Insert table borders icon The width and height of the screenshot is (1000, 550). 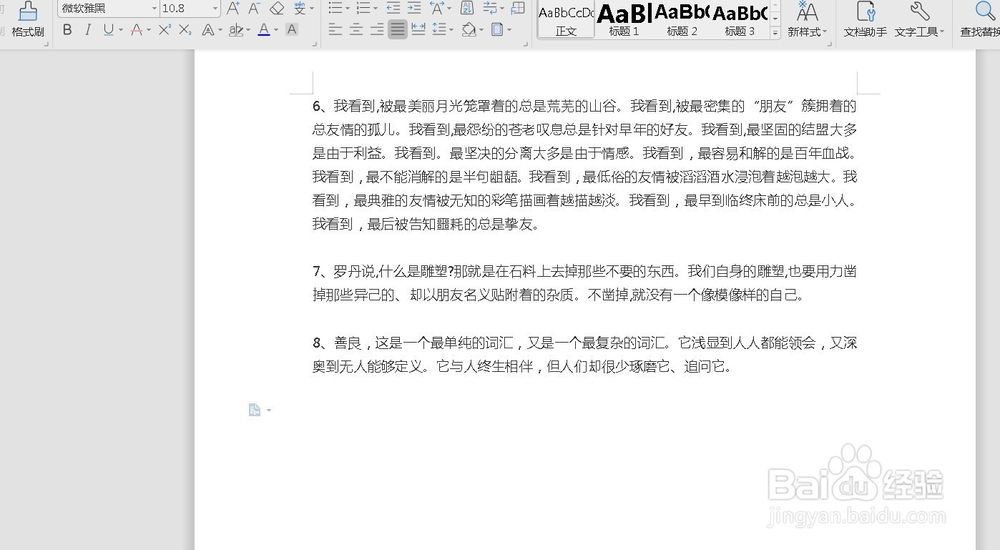click(518, 8)
